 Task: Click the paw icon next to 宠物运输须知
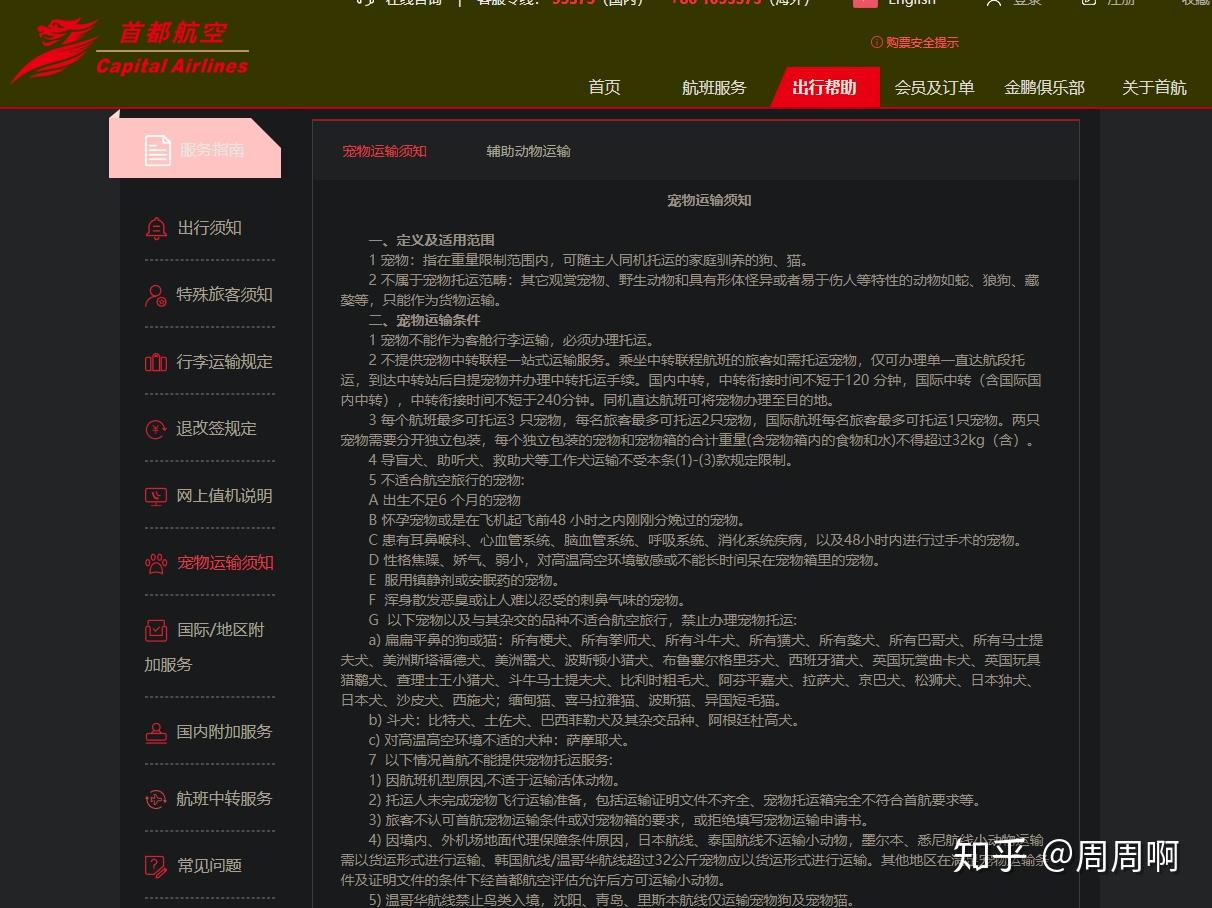click(156, 563)
